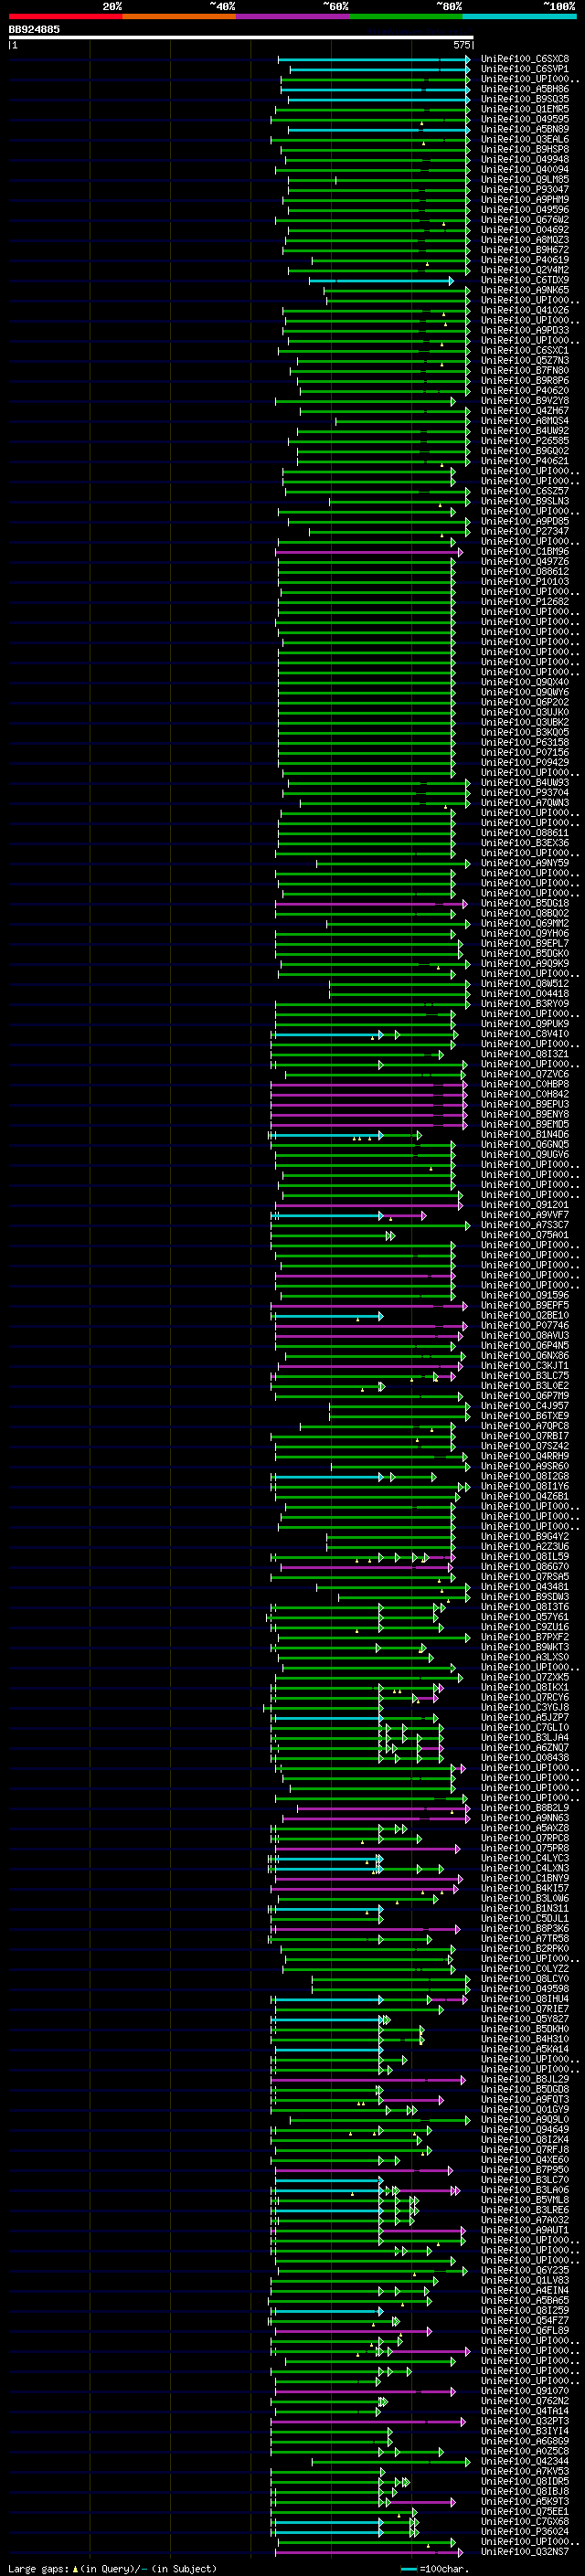Screen dimensions: 585x2576
Task: Click the white query sequence bar
Action: coord(241,38)
